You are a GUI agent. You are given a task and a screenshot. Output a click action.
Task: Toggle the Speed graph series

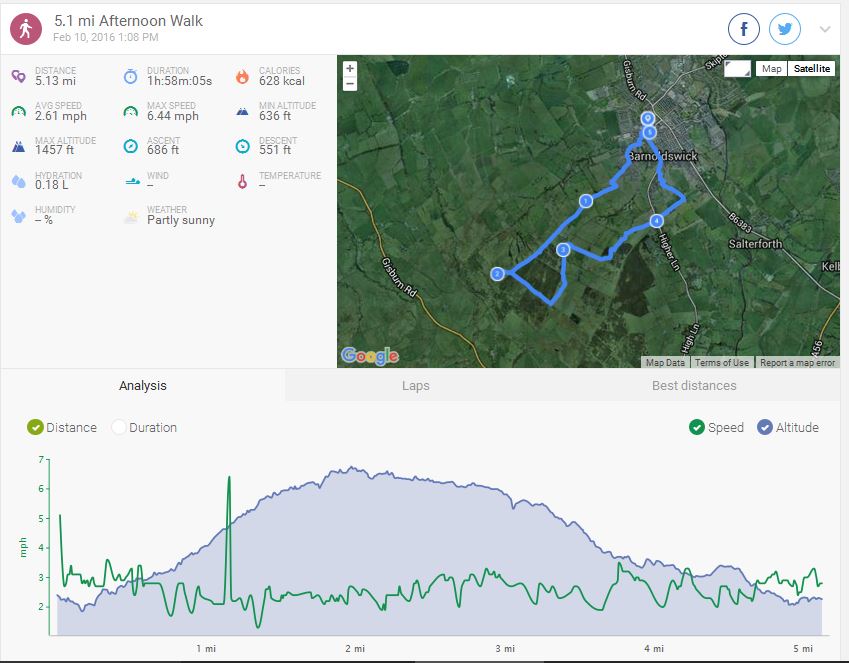[697, 428]
